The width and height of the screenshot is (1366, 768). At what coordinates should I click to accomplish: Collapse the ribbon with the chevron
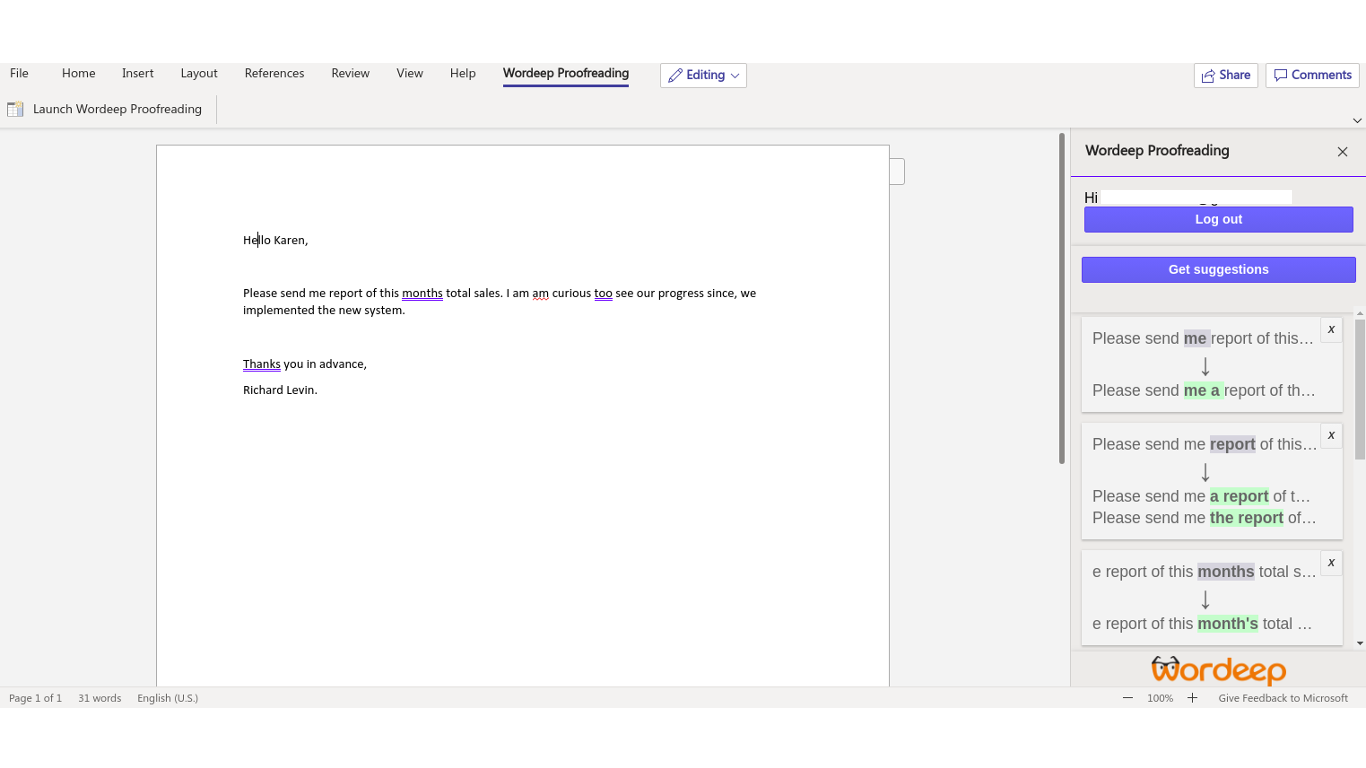tap(1357, 120)
